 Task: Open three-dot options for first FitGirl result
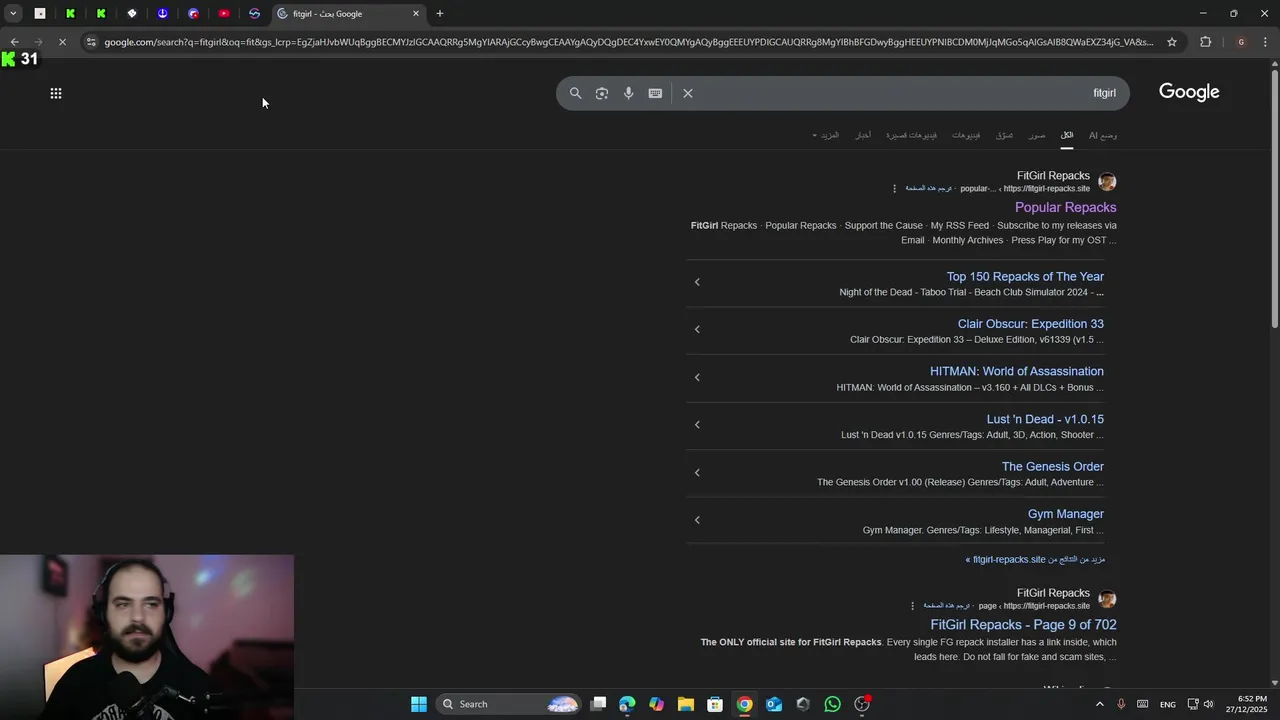tap(894, 188)
